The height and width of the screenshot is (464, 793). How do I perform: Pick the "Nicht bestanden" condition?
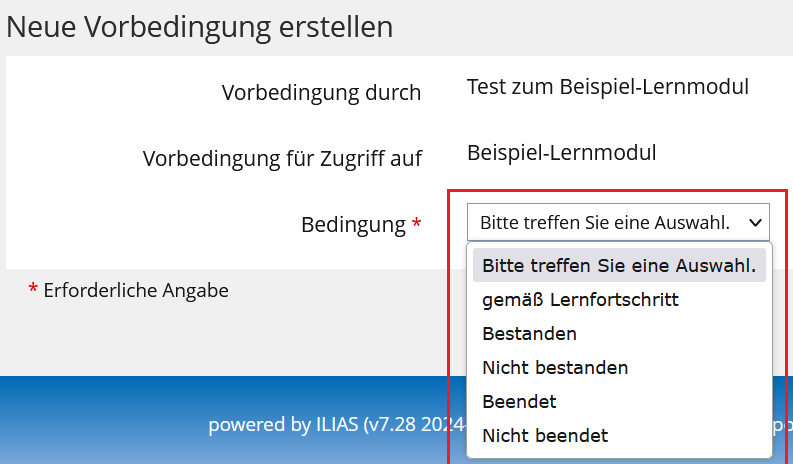click(x=555, y=367)
